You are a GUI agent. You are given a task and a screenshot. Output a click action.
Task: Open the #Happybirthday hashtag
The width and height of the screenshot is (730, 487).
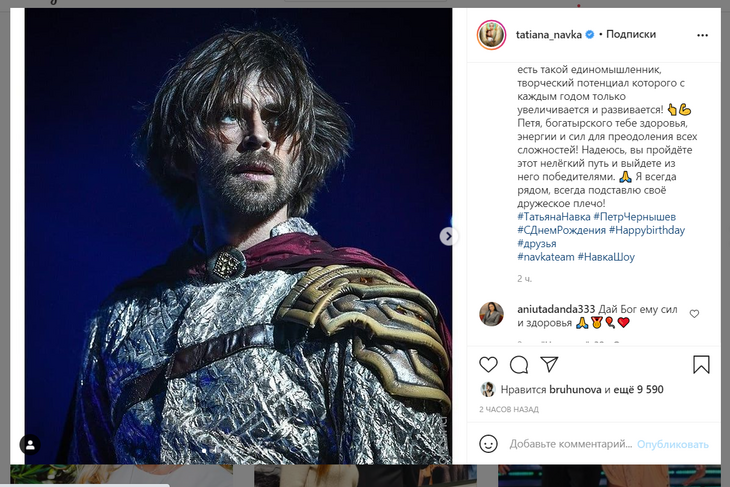(x=647, y=230)
